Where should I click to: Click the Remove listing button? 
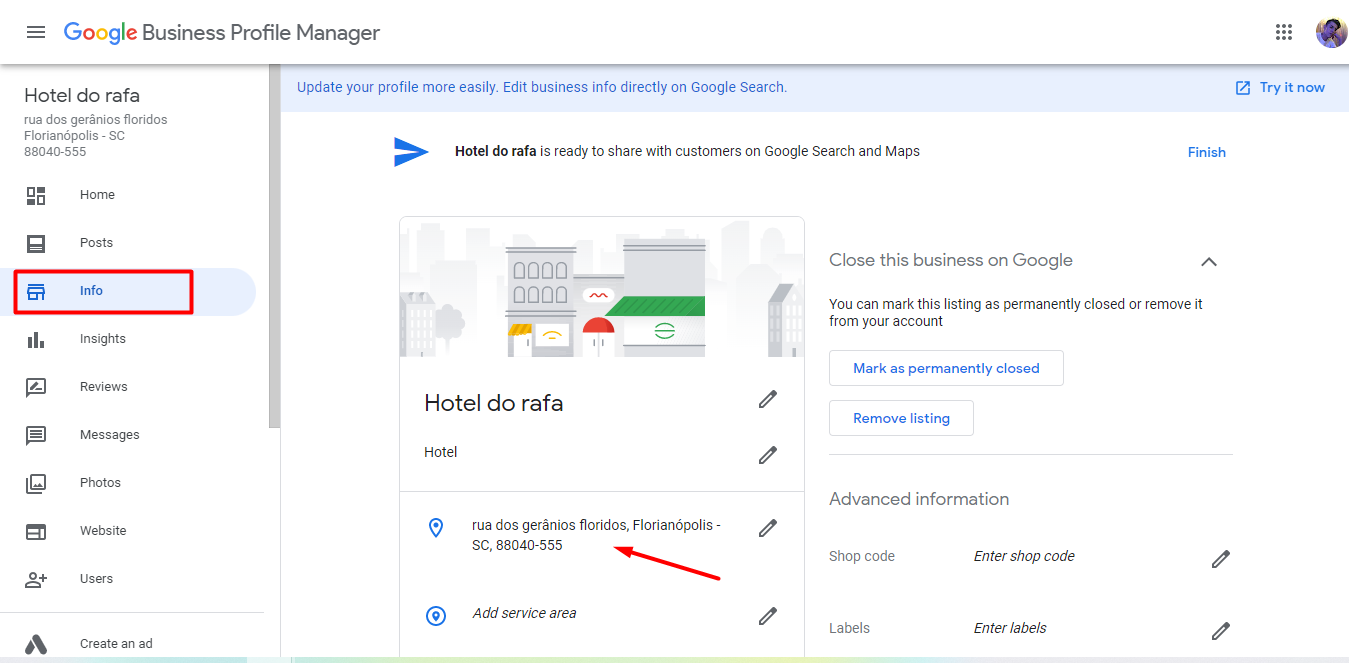pyautogui.click(x=901, y=418)
